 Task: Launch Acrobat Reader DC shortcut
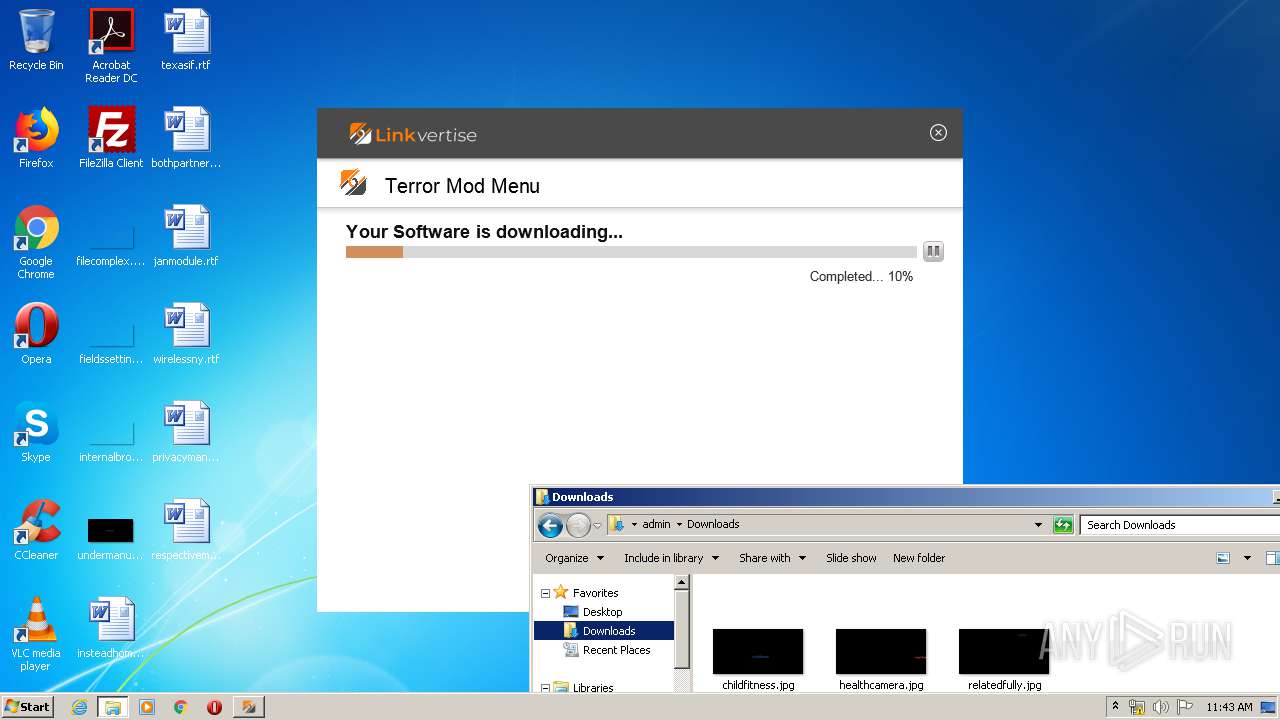pos(111,45)
